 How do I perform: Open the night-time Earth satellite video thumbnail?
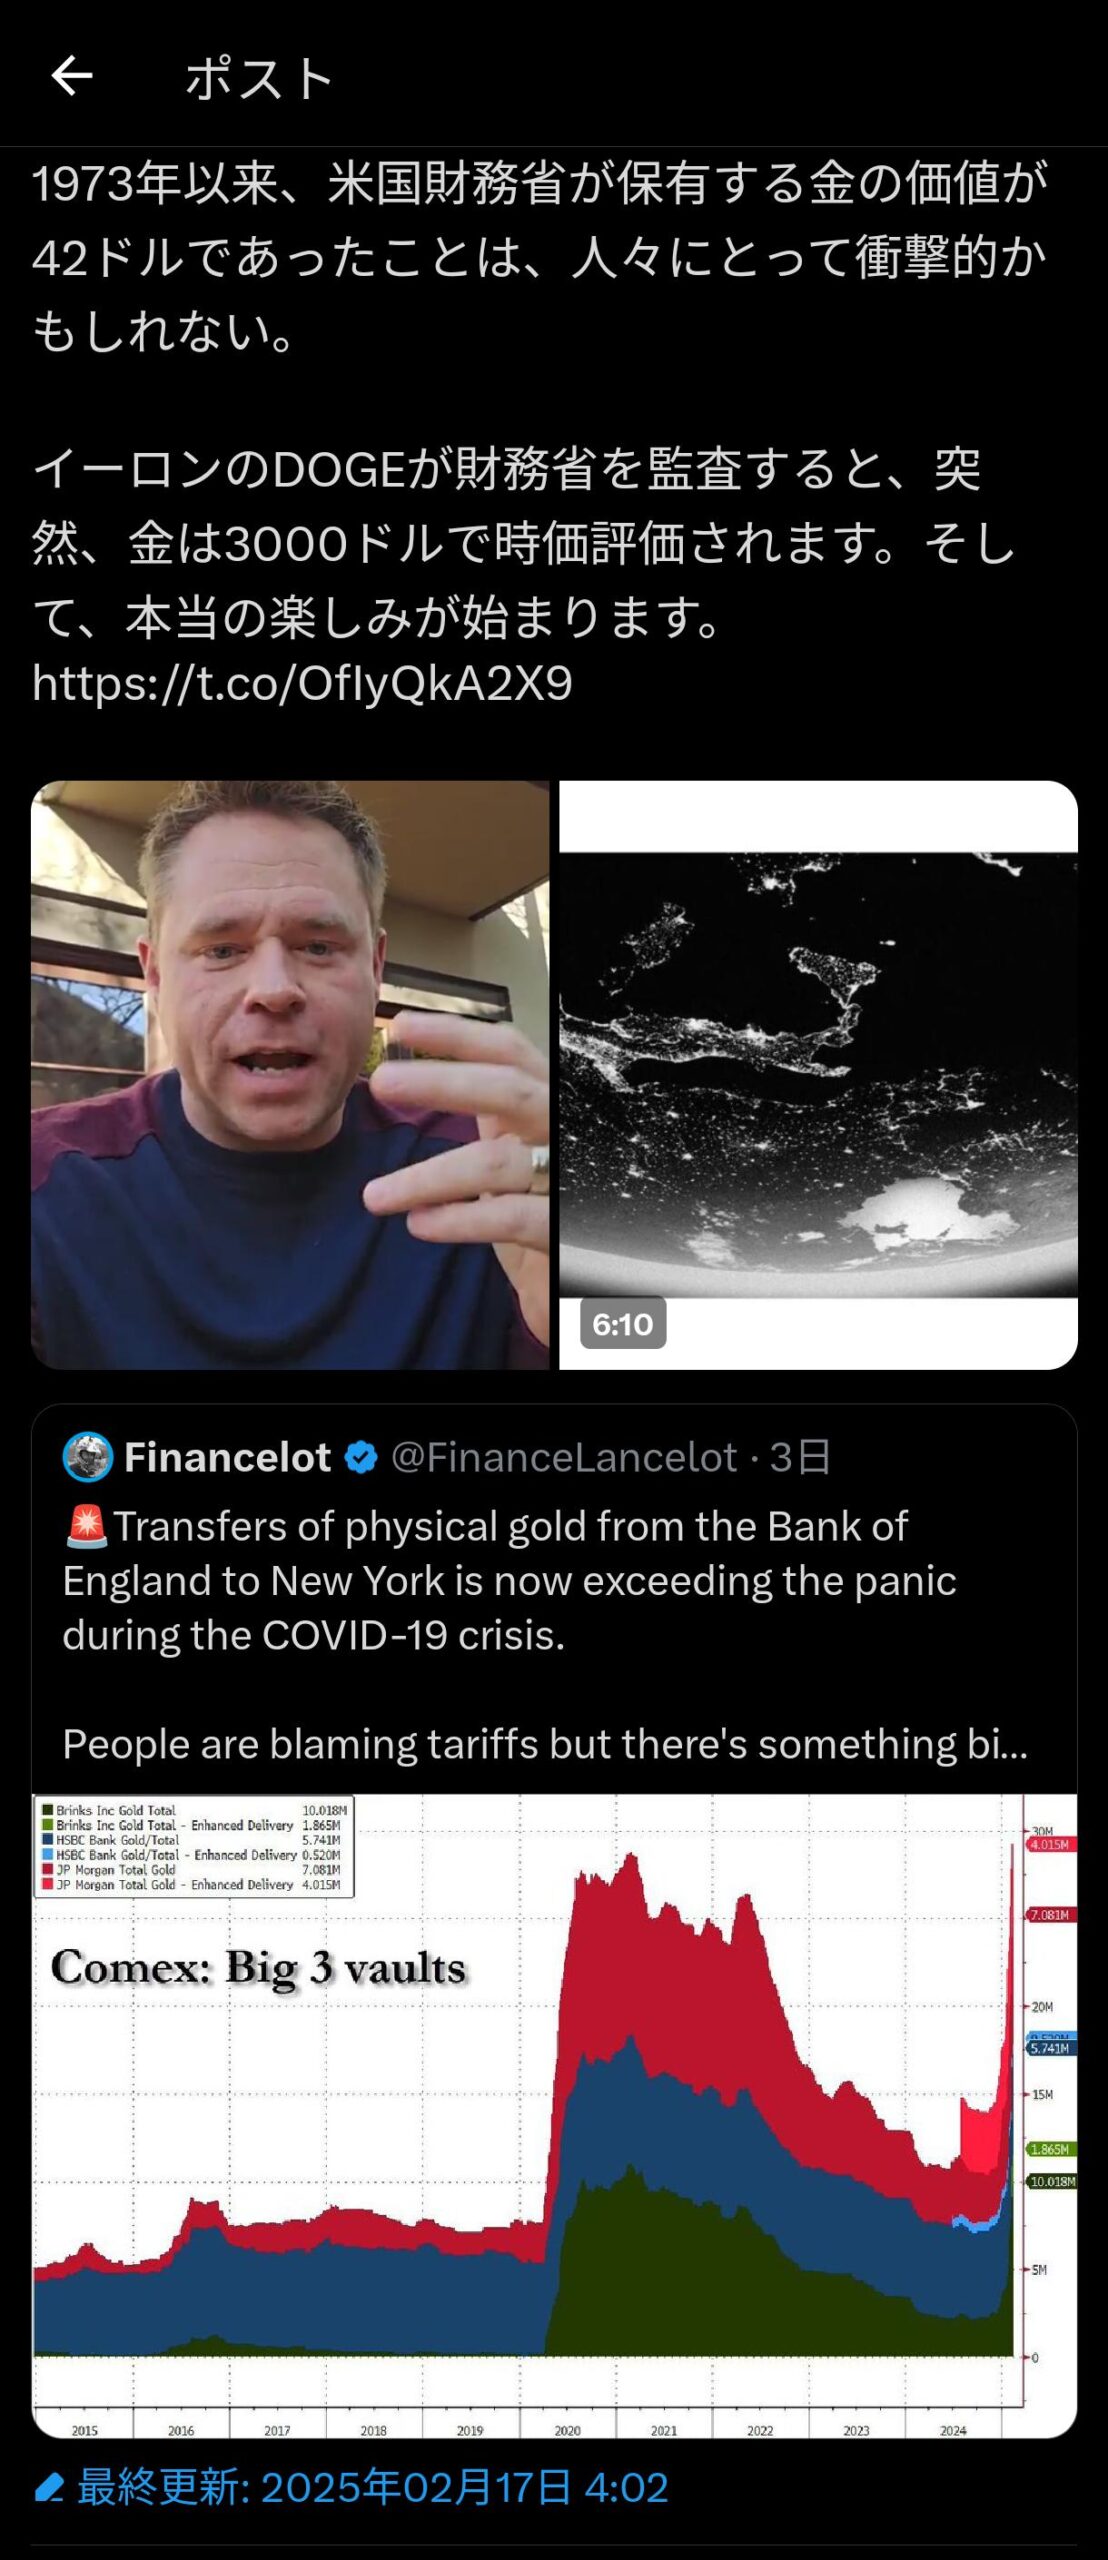pyautogui.click(x=818, y=1050)
